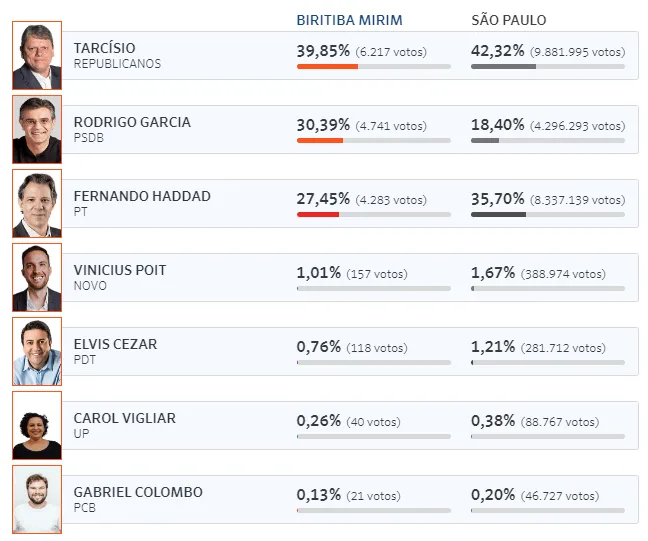This screenshot has width=648, height=541.
Task: Click the Gabriel Colombo name
Action: (138, 492)
